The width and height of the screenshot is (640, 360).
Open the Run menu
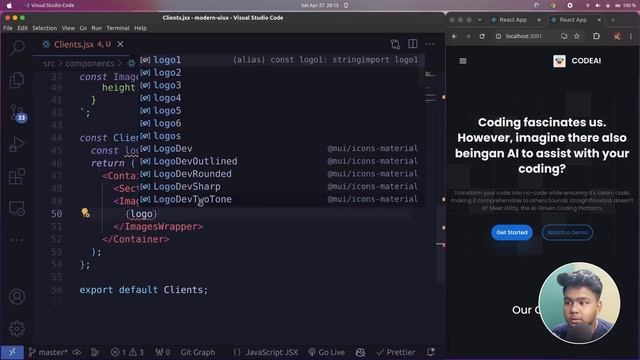(97, 28)
